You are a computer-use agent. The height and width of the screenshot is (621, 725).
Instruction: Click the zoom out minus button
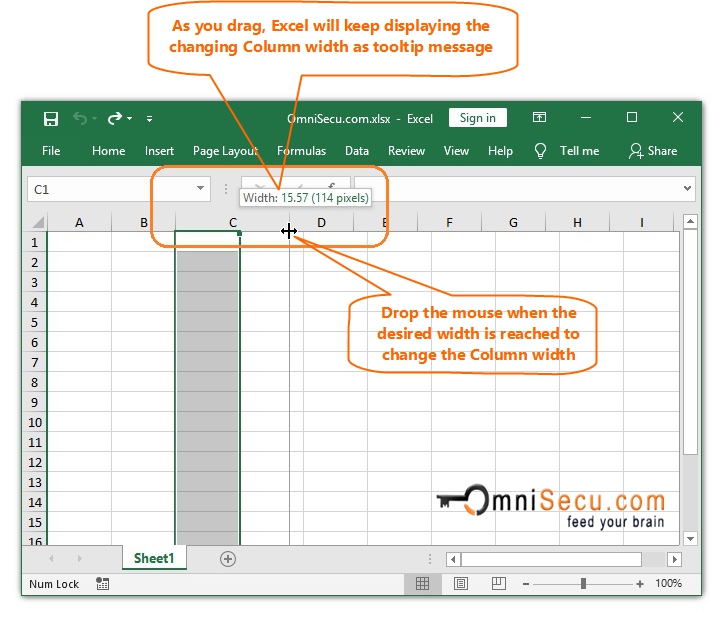click(526, 584)
